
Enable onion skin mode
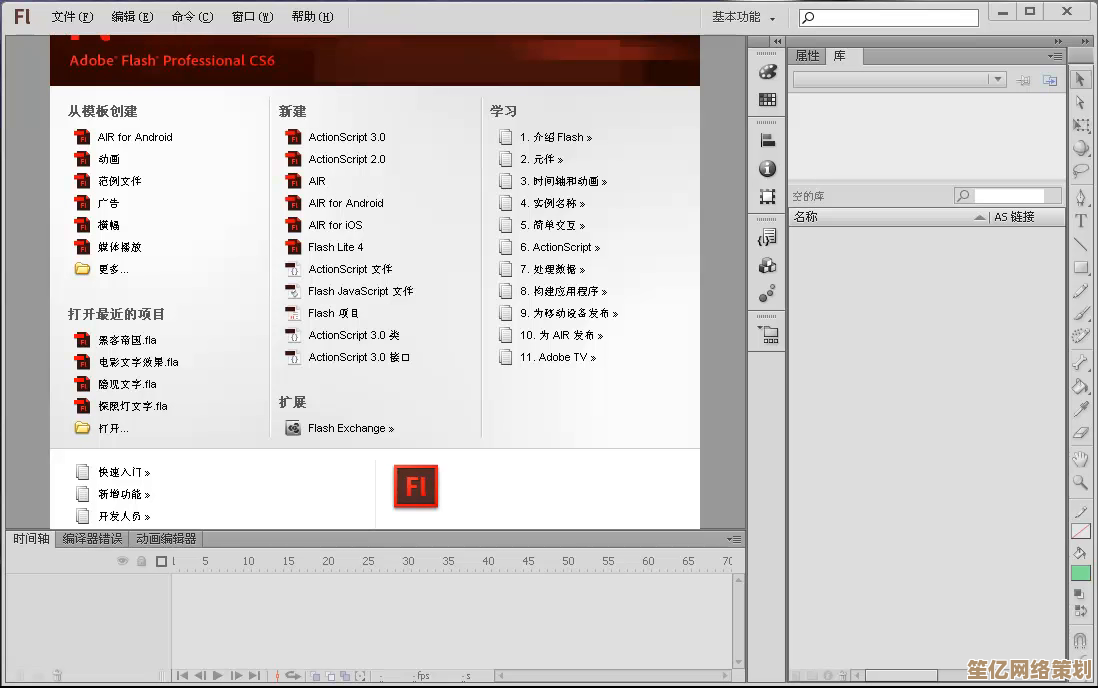point(316,676)
